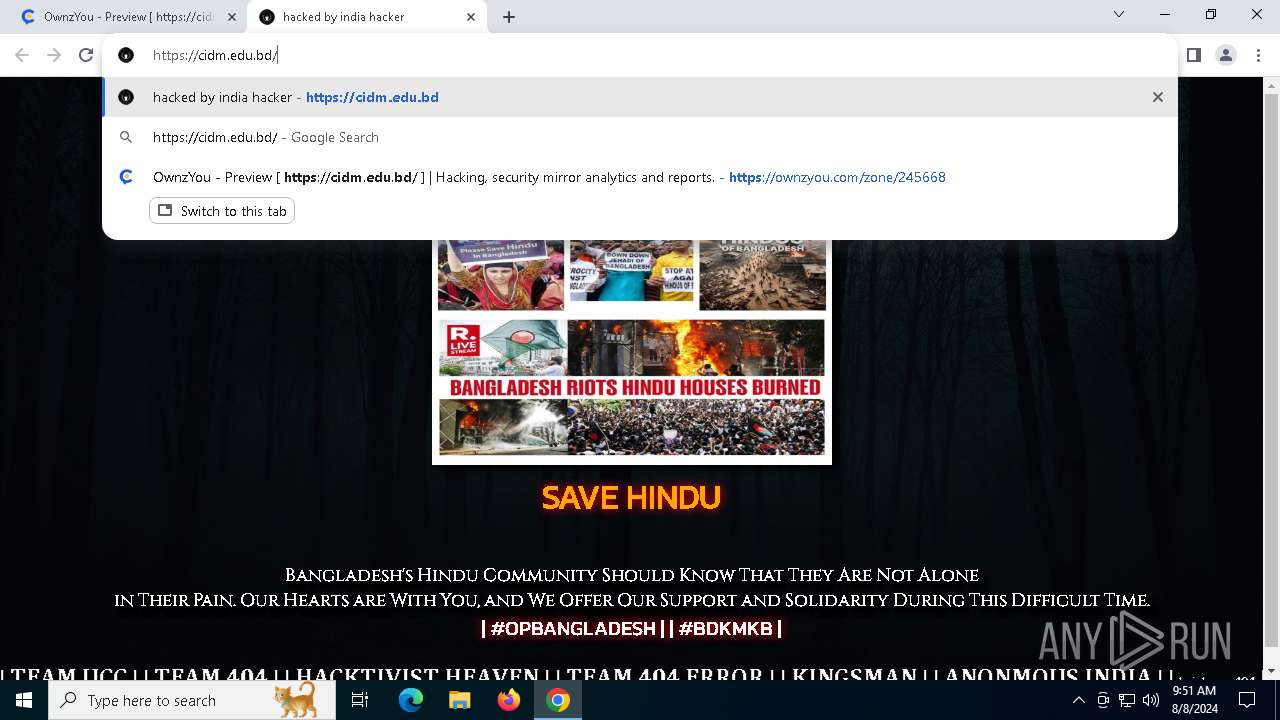Click the address bar URL field
1280x720 pixels.
(x=640, y=55)
